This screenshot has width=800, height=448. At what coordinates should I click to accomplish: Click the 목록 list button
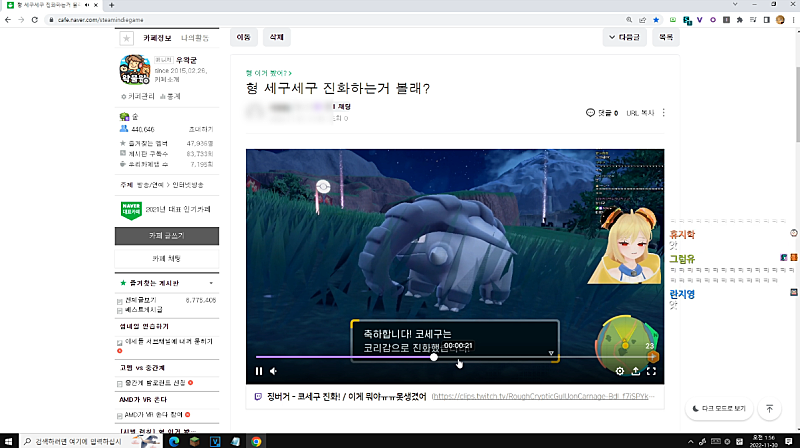pos(666,37)
